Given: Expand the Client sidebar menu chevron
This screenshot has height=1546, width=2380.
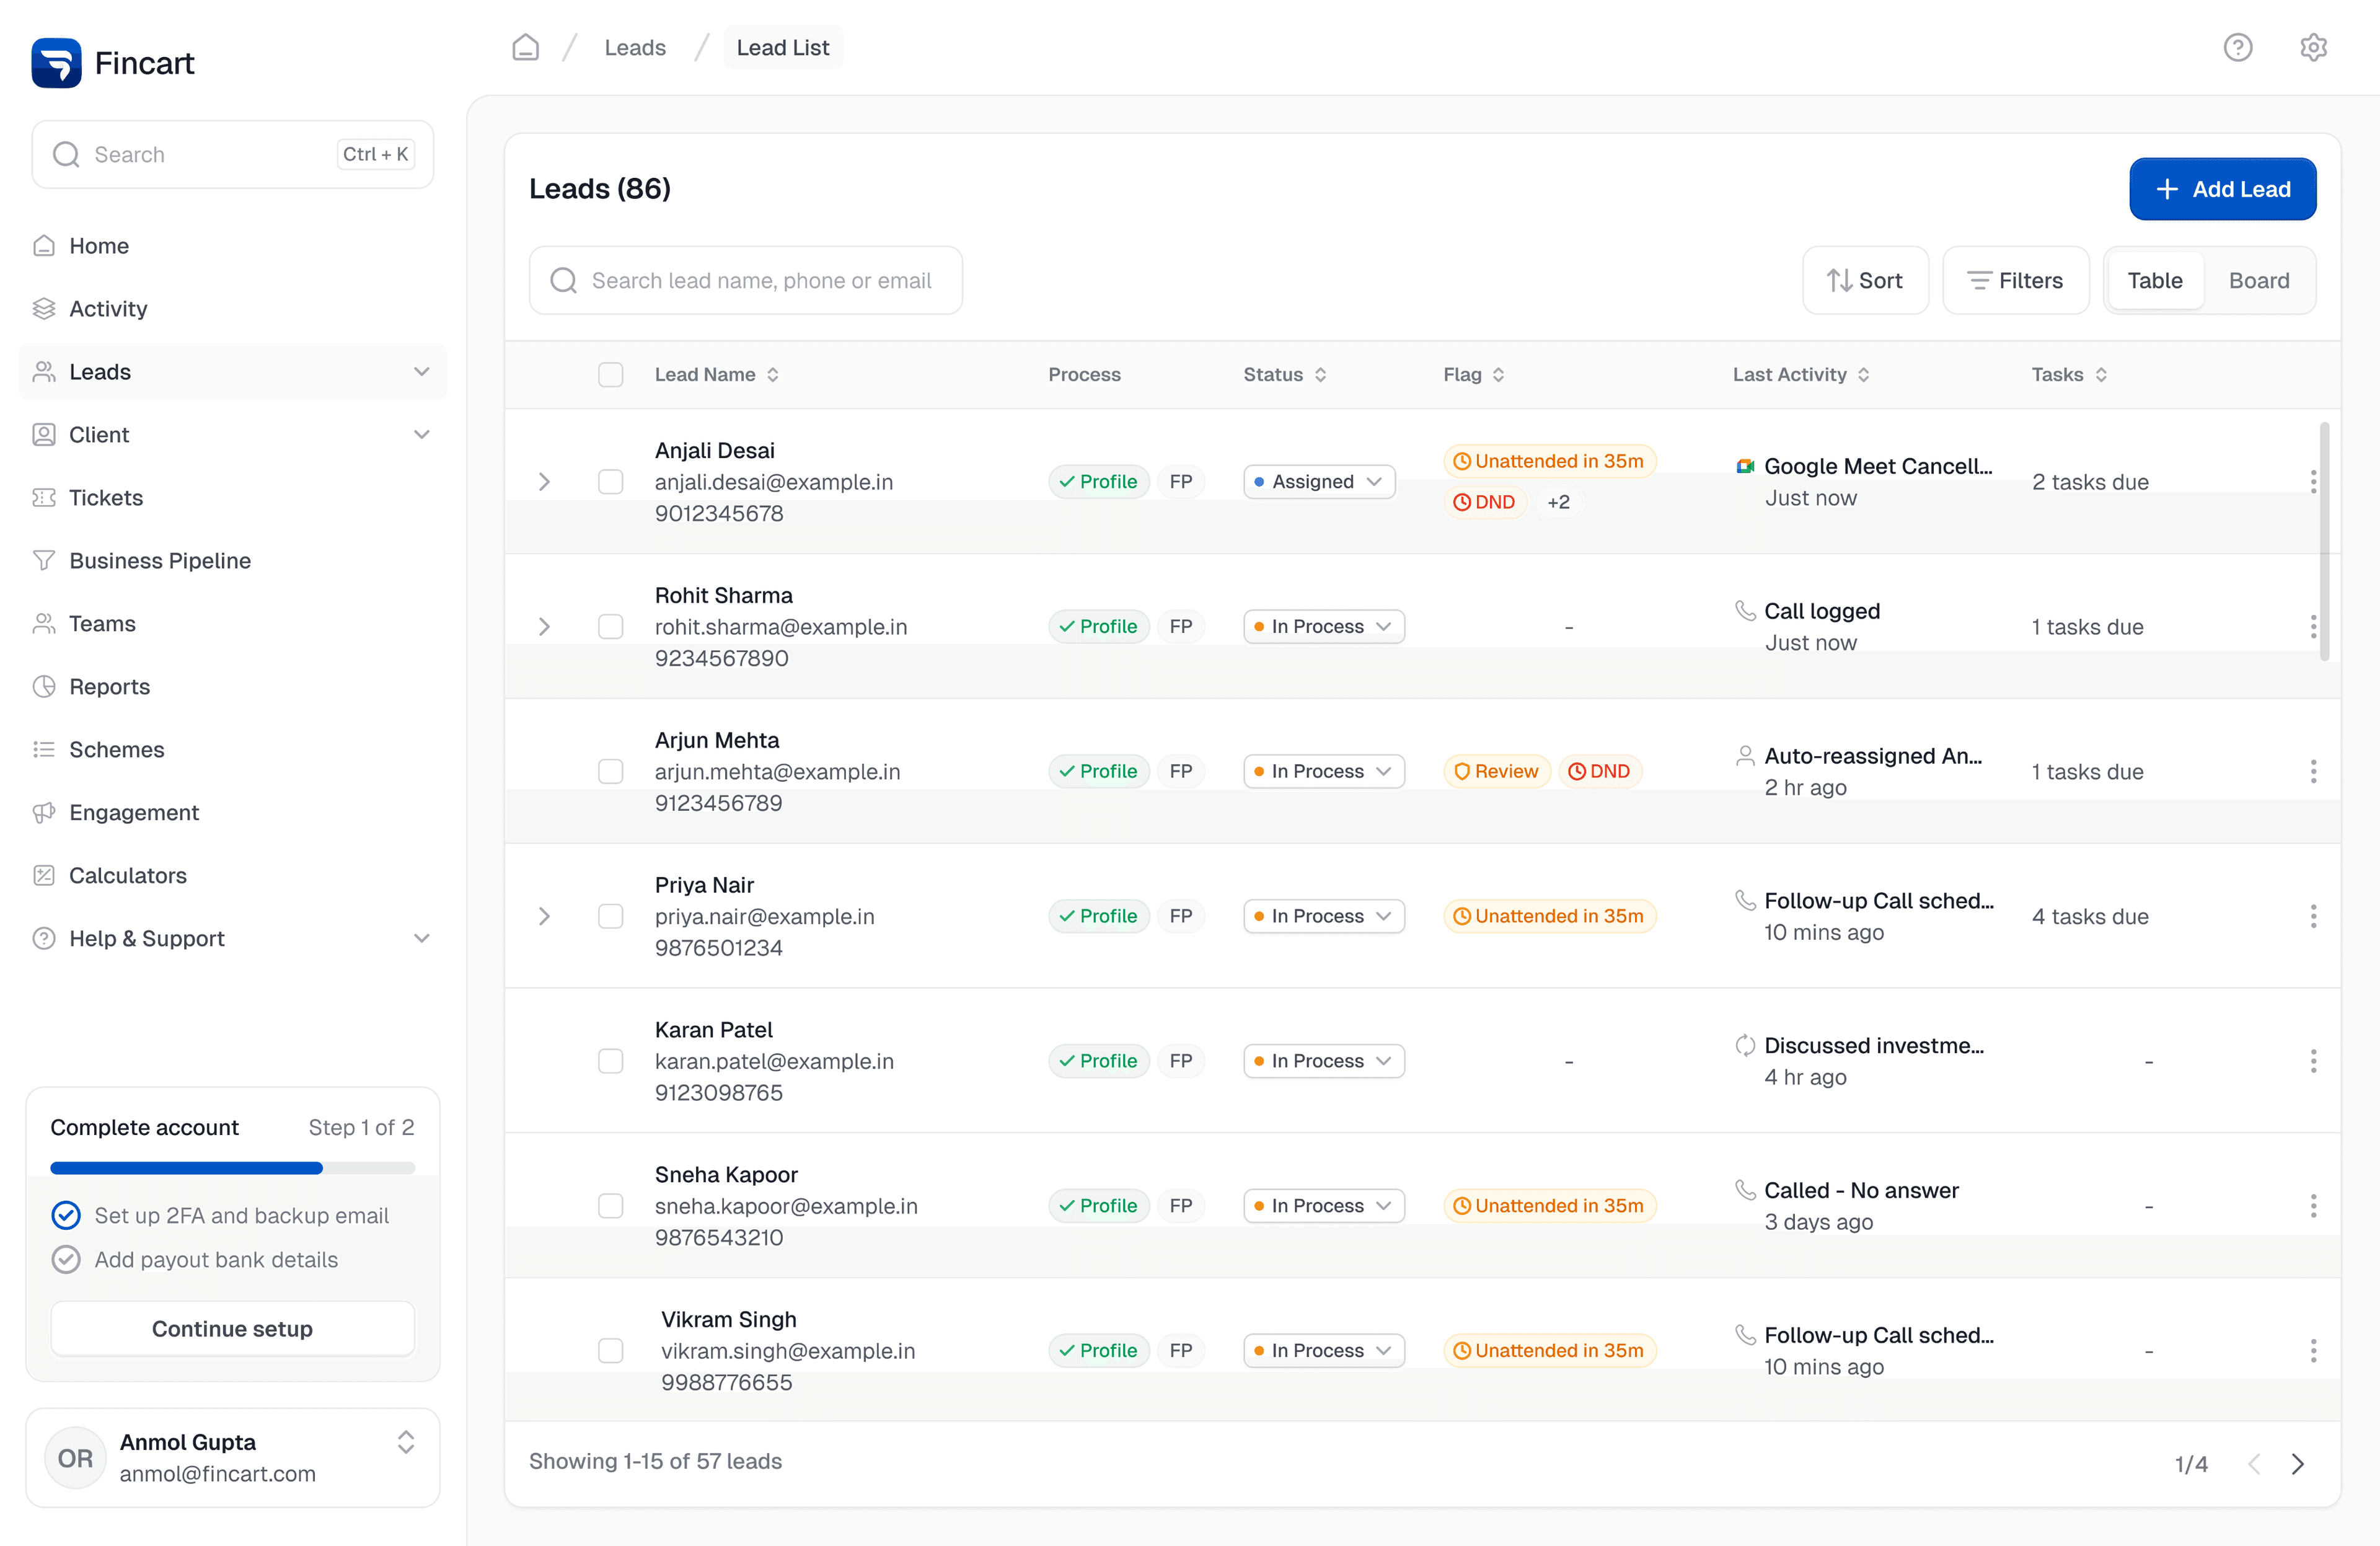Looking at the screenshot, I should 421,435.
